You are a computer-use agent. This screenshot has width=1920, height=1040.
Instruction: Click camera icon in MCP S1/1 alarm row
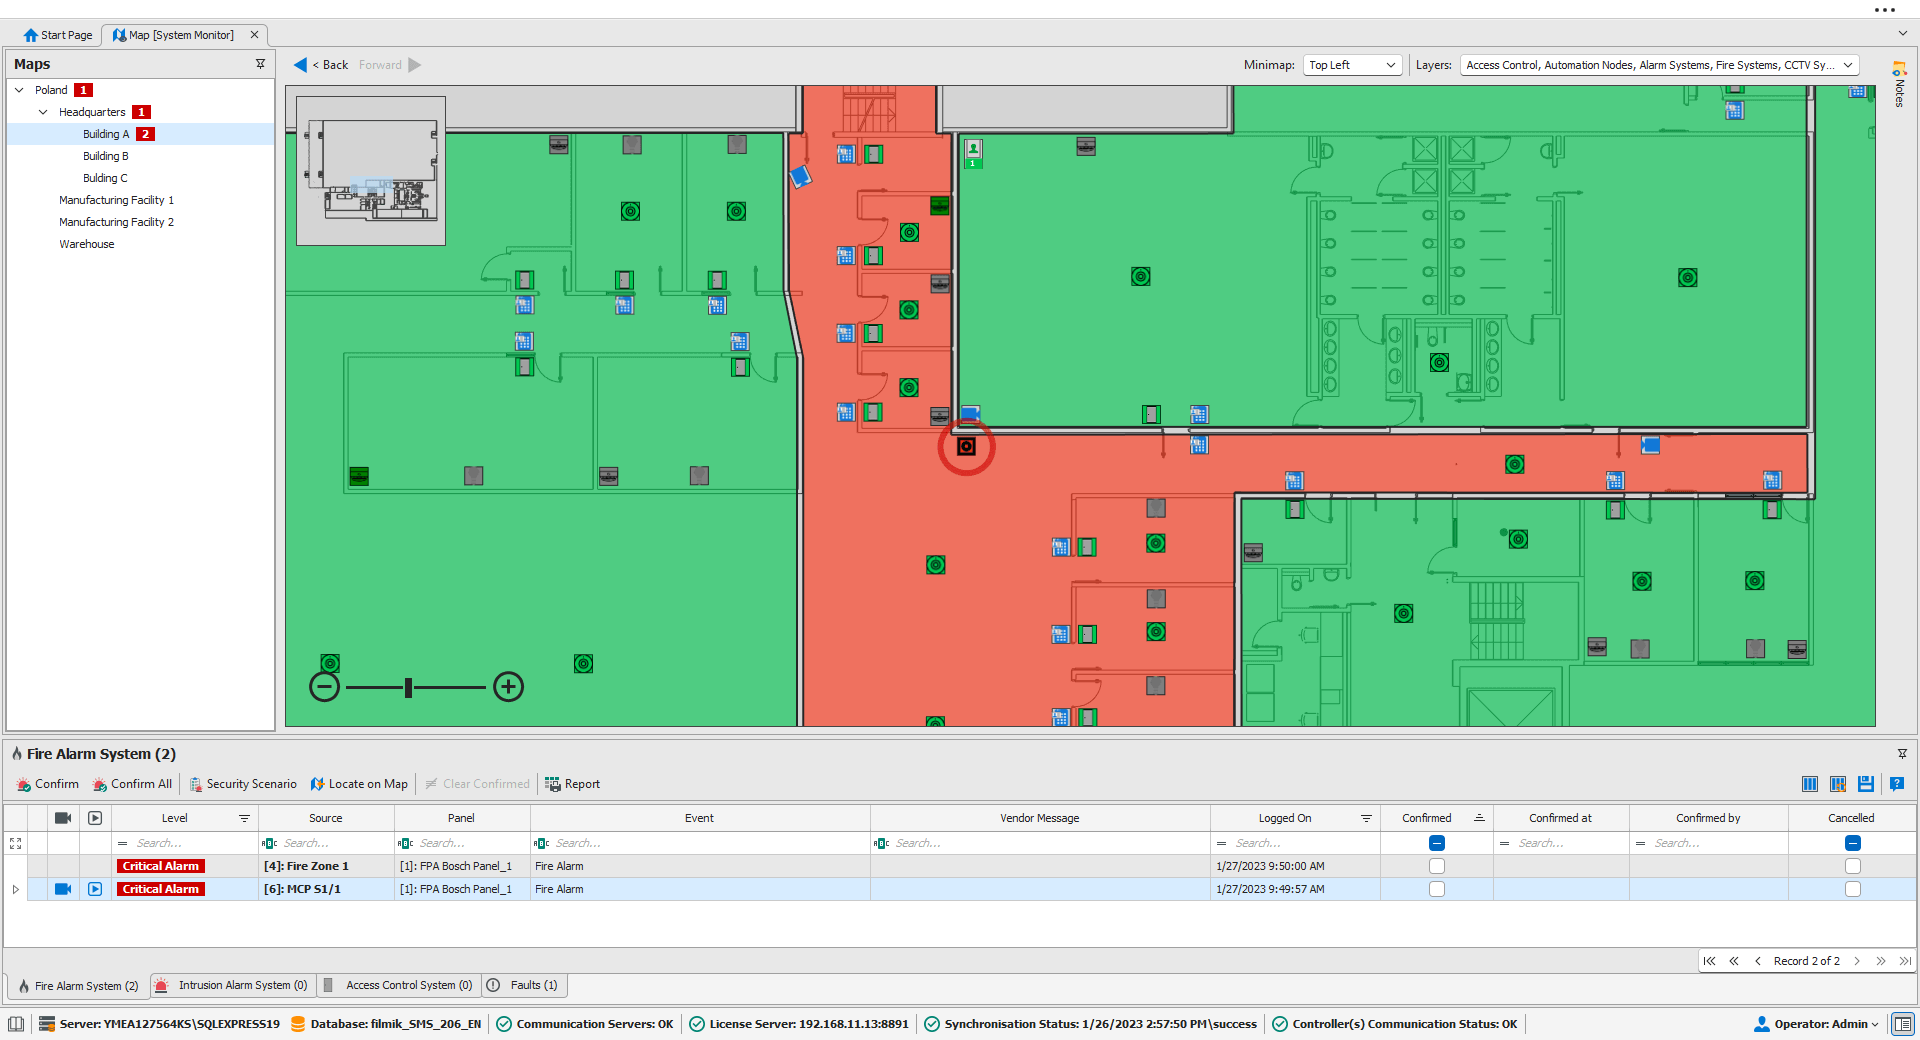coord(63,889)
